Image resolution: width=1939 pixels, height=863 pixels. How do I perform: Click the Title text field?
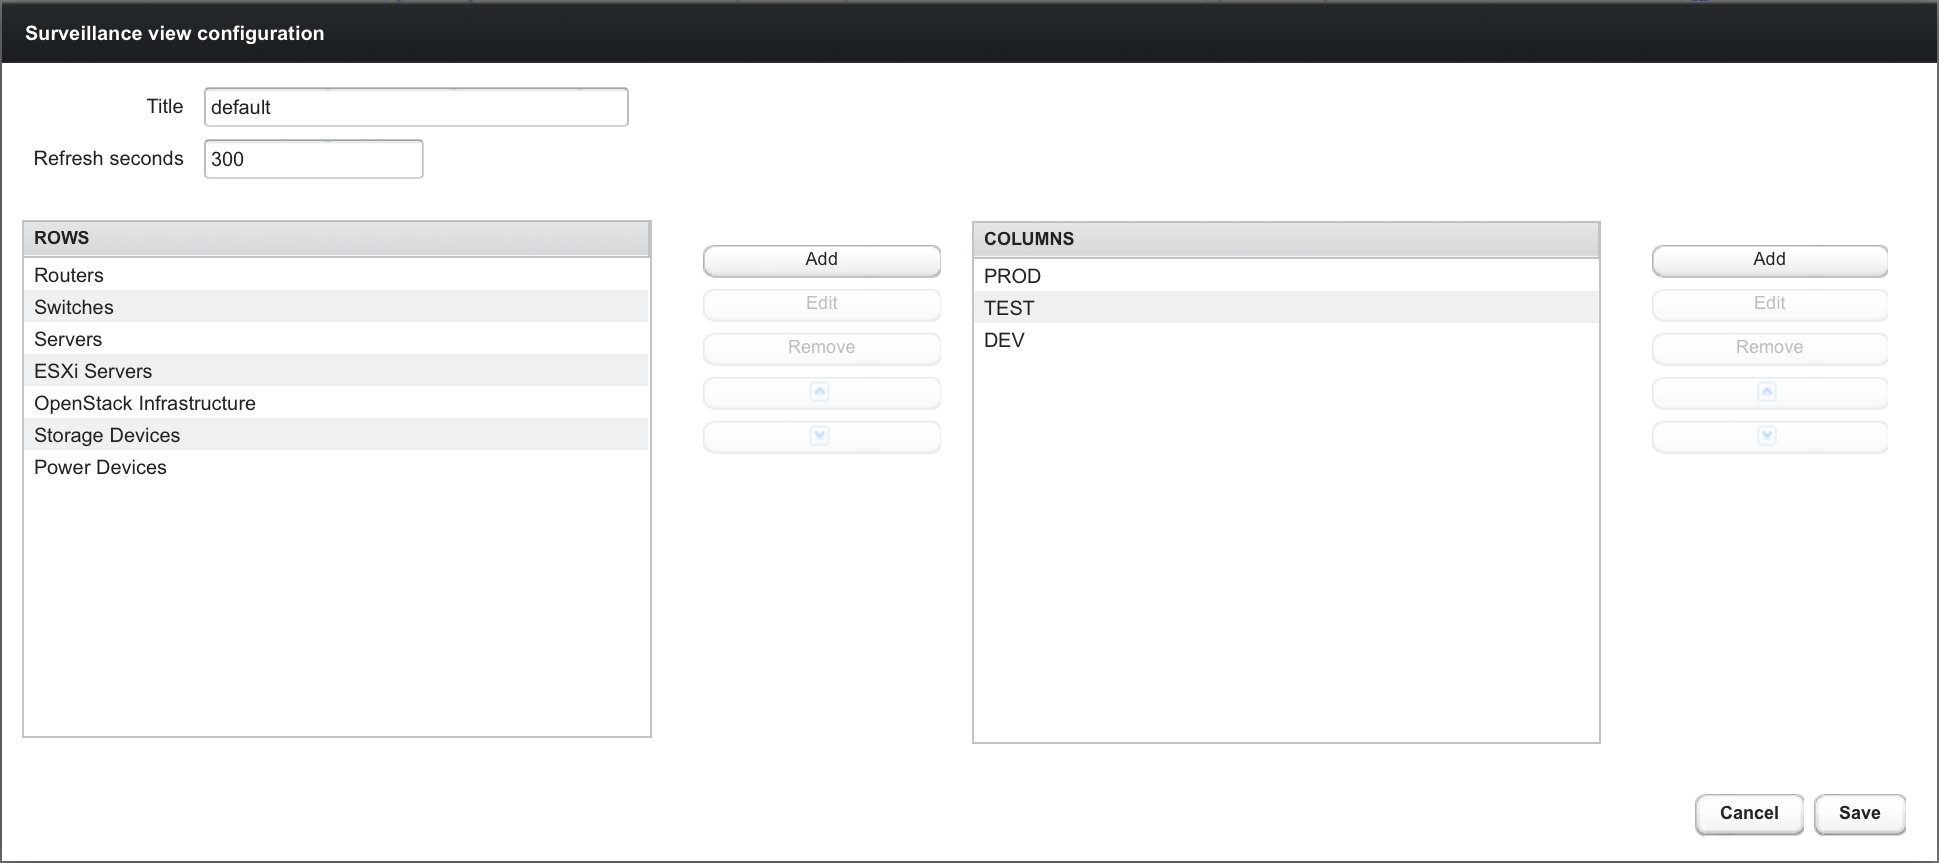pos(416,107)
